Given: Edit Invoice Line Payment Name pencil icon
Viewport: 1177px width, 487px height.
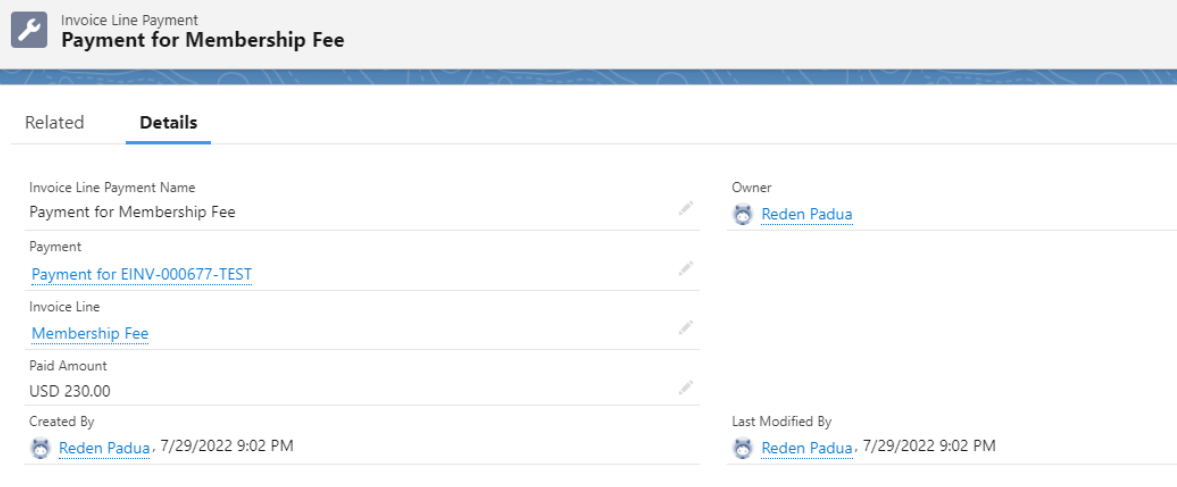Looking at the screenshot, I should pyautogui.click(x=685, y=209).
